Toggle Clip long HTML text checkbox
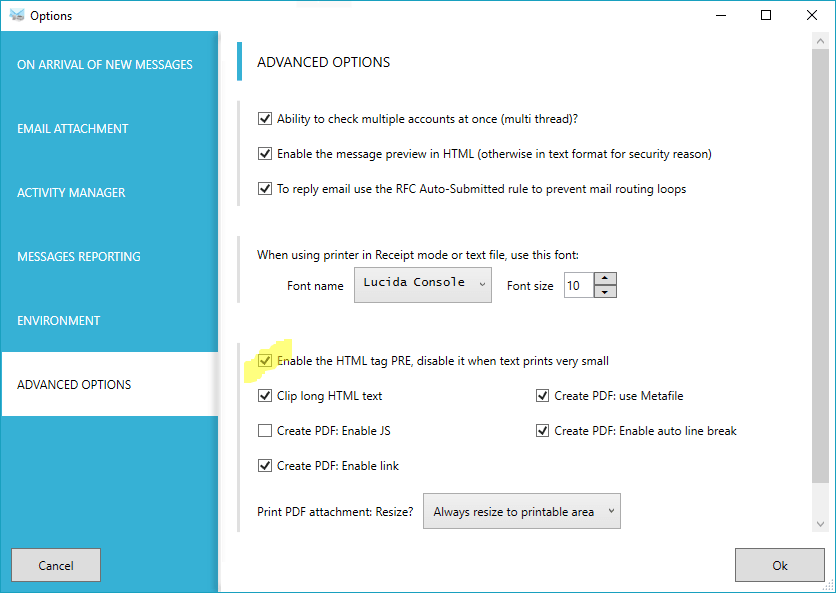836x593 pixels. pos(265,396)
